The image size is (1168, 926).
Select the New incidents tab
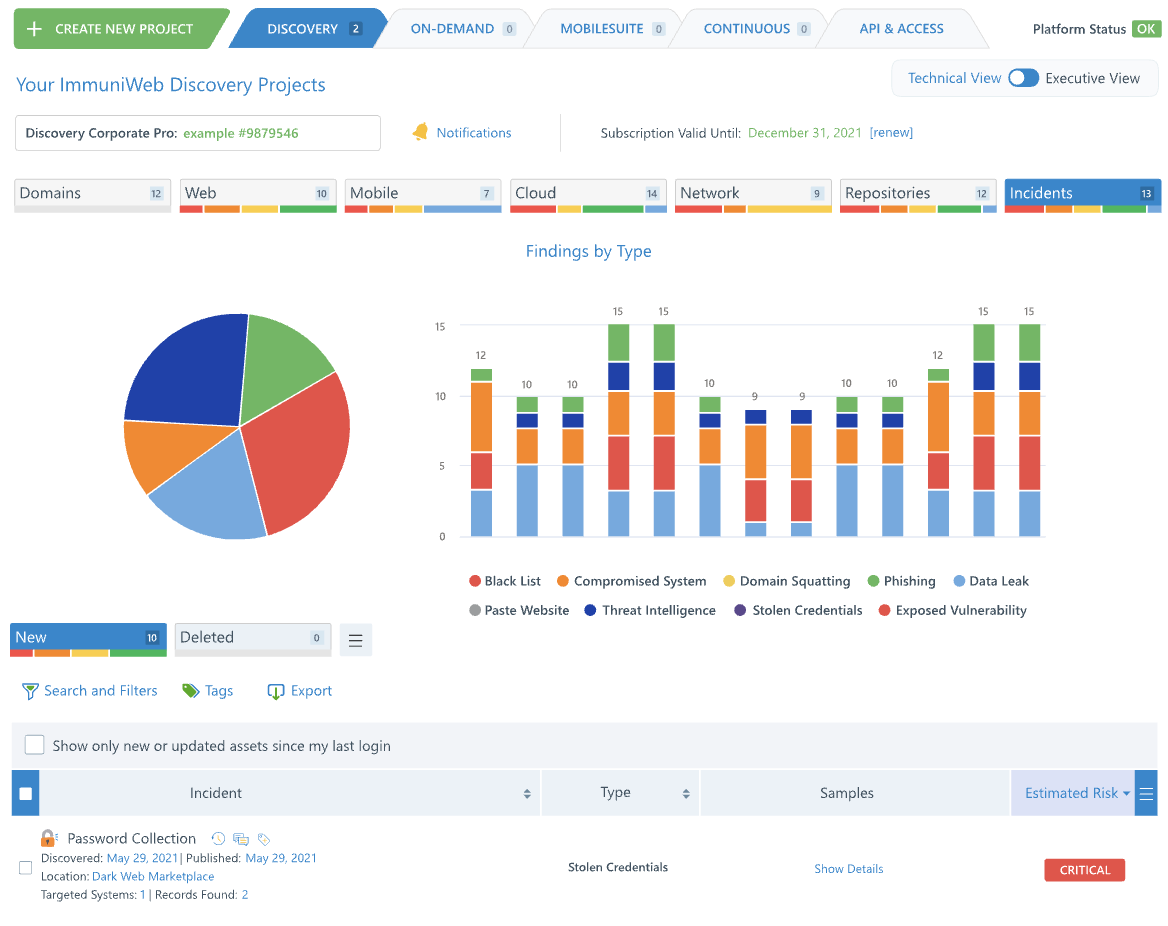(89, 639)
